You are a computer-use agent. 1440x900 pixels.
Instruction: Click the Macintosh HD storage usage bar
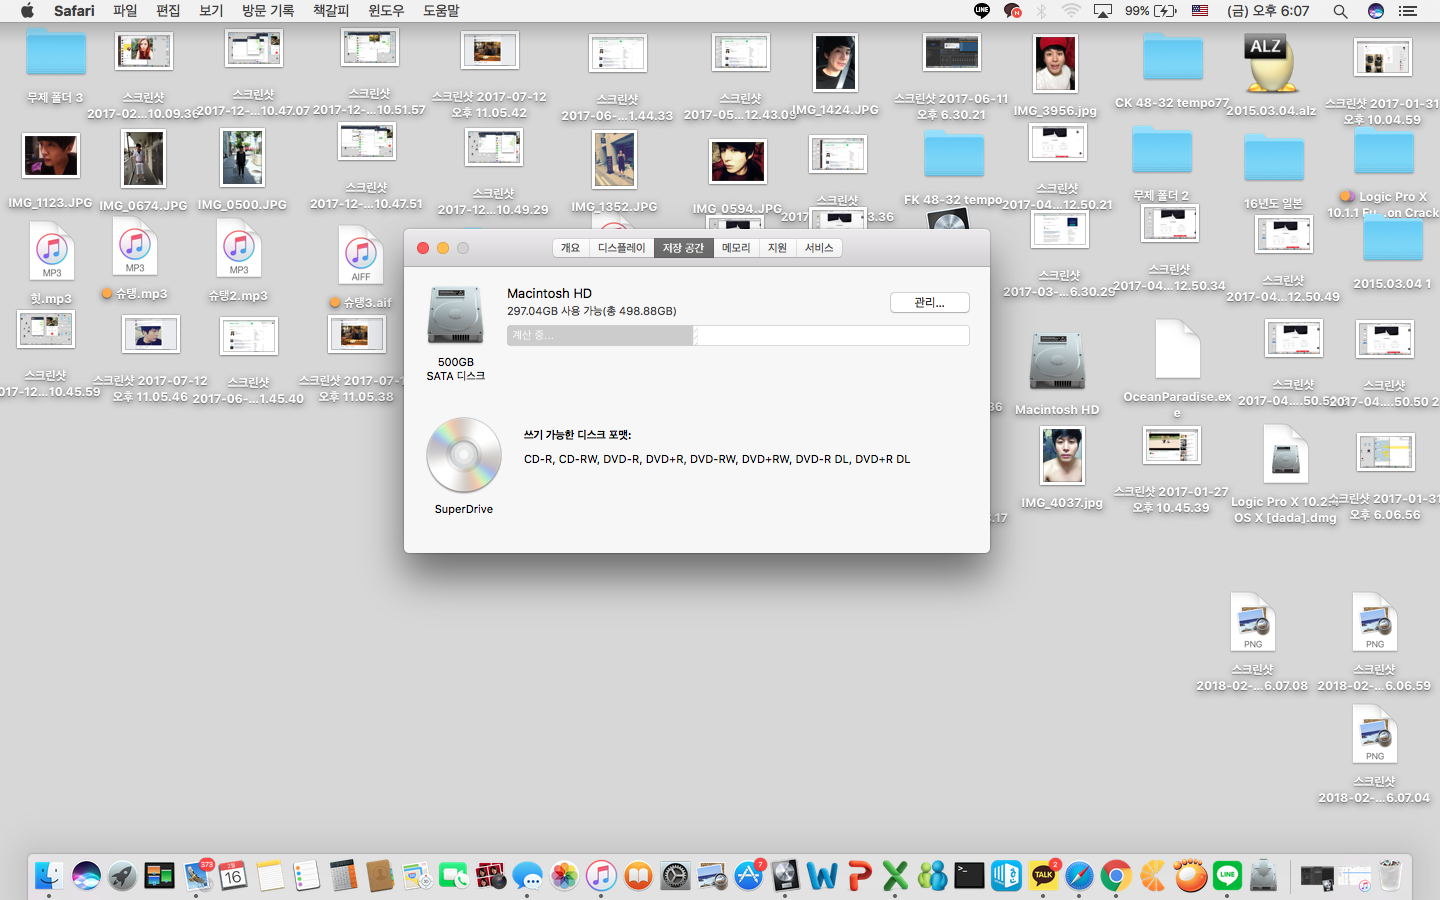tap(737, 335)
